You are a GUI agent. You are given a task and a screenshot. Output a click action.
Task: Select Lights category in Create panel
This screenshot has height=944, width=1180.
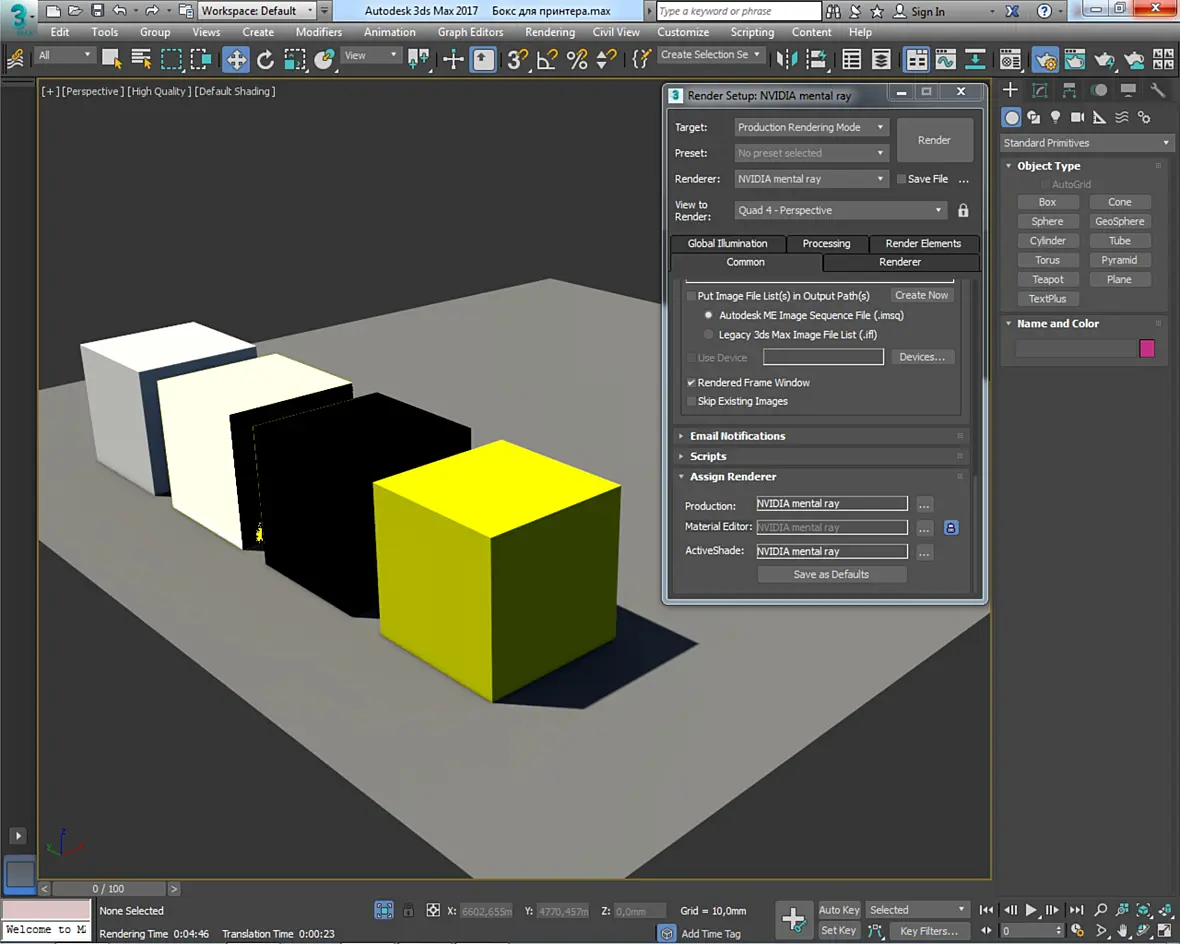point(1055,117)
